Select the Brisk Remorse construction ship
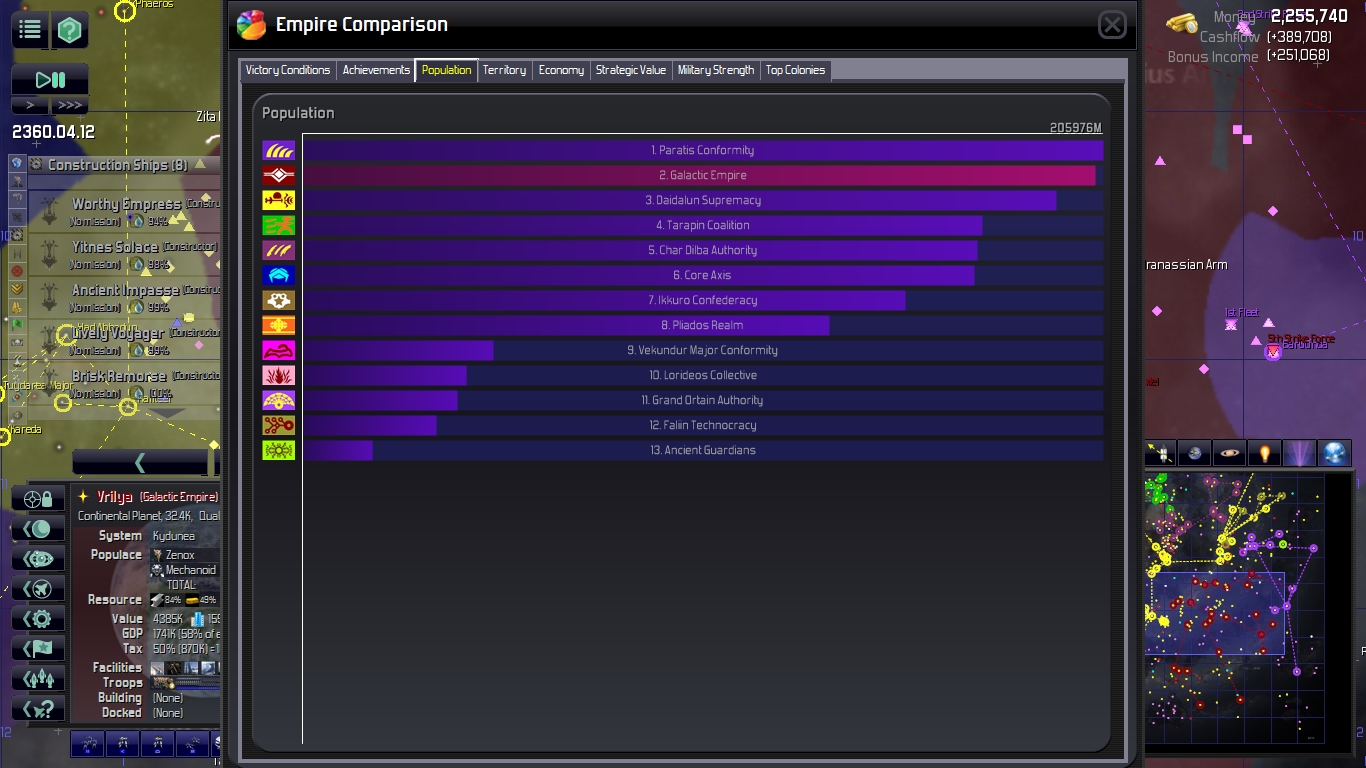The height and width of the screenshot is (768, 1366). point(124,383)
